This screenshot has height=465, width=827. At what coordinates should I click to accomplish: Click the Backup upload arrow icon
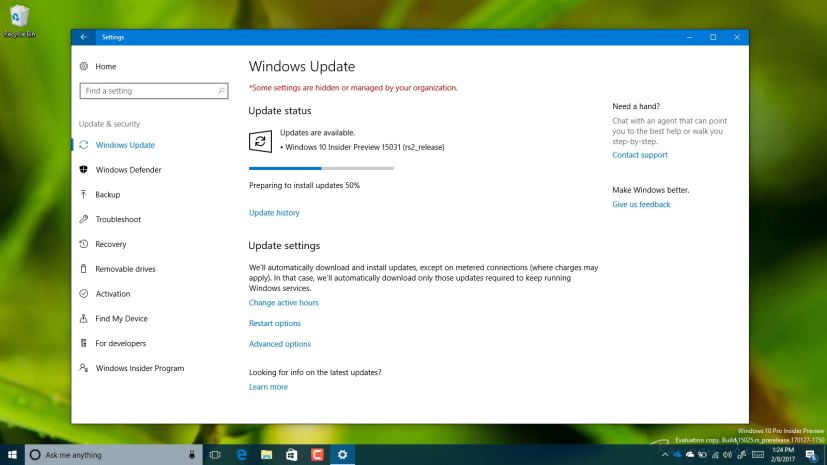(83, 194)
